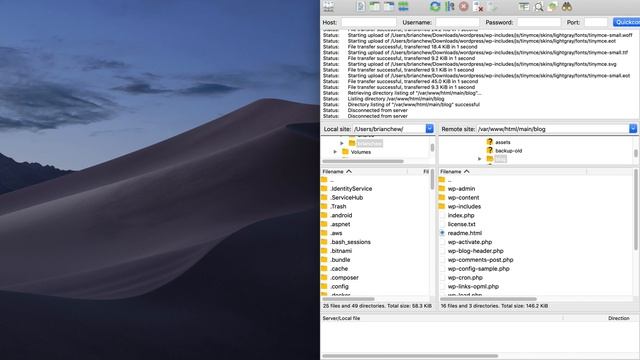Click the Quickconnect button
The height and width of the screenshot is (360, 640).
pos(627,22)
